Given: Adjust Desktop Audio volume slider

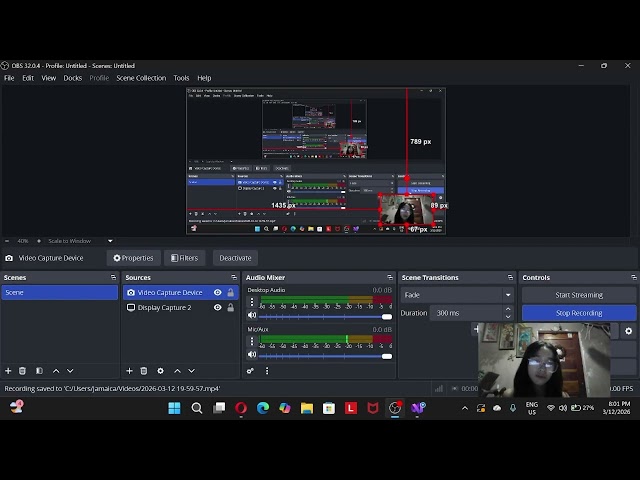Looking at the screenshot, I should click(x=325, y=317).
